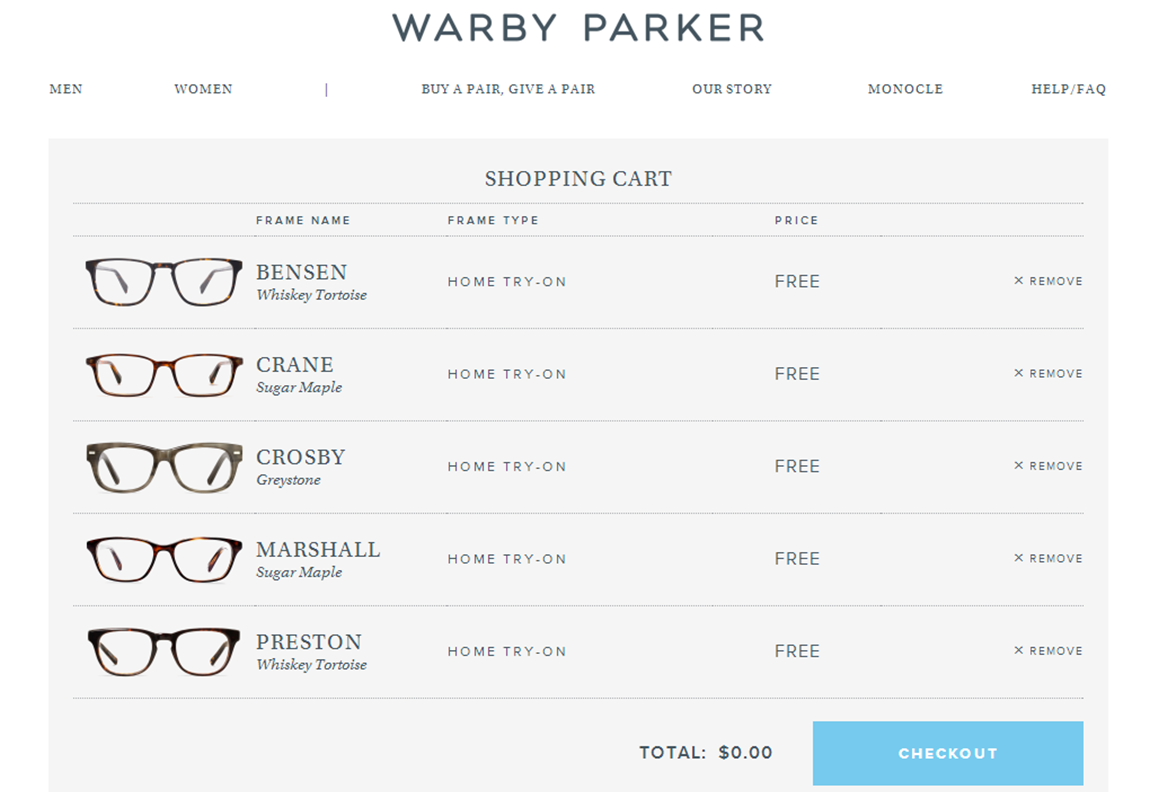Image resolution: width=1171 pixels, height=792 pixels.
Task: Click the Preston glasses thumbnail
Action: (x=164, y=651)
